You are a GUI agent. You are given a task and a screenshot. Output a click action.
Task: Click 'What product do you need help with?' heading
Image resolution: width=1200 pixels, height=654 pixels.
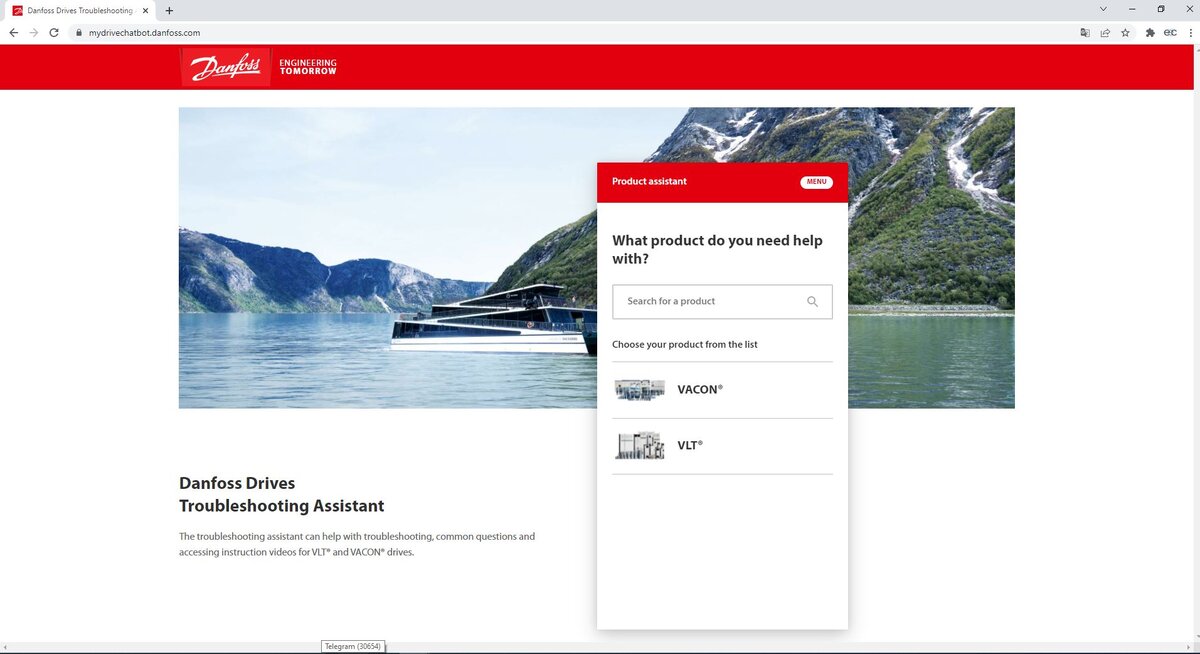[x=717, y=250]
